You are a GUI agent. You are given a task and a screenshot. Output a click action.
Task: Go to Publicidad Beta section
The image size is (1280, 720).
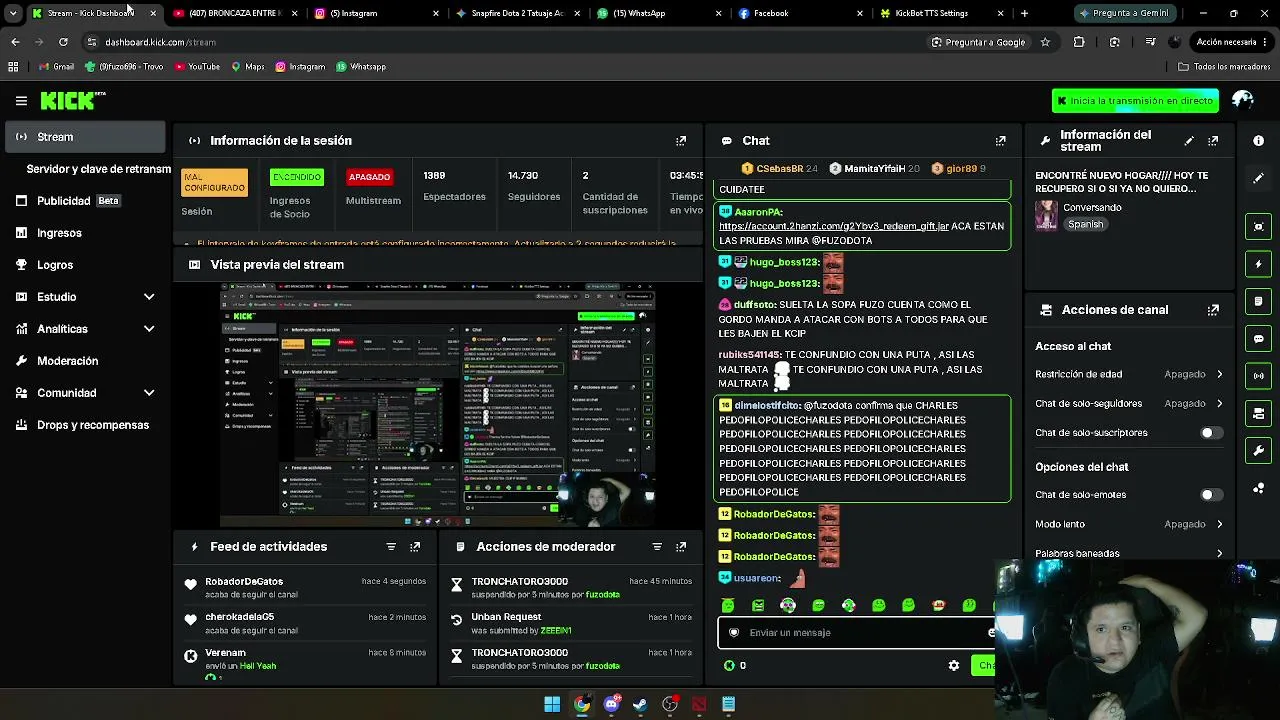coord(85,201)
